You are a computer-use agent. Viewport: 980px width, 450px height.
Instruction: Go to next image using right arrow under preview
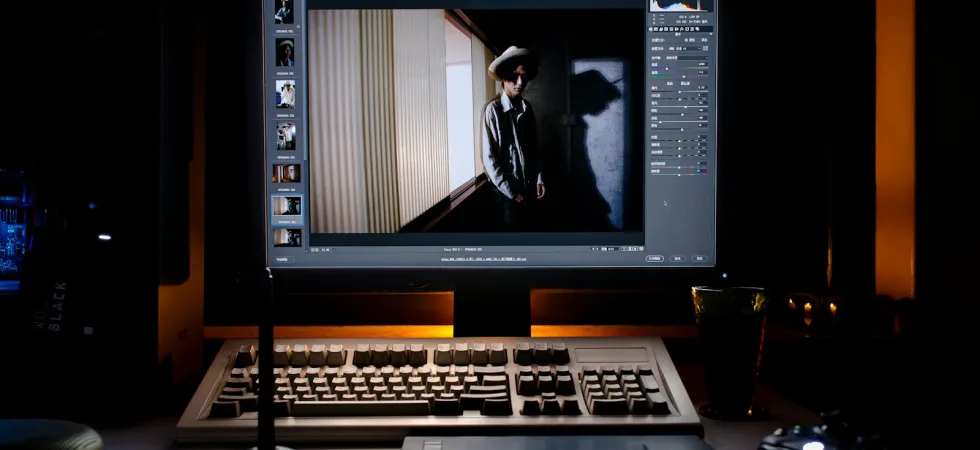(x=598, y=249)
